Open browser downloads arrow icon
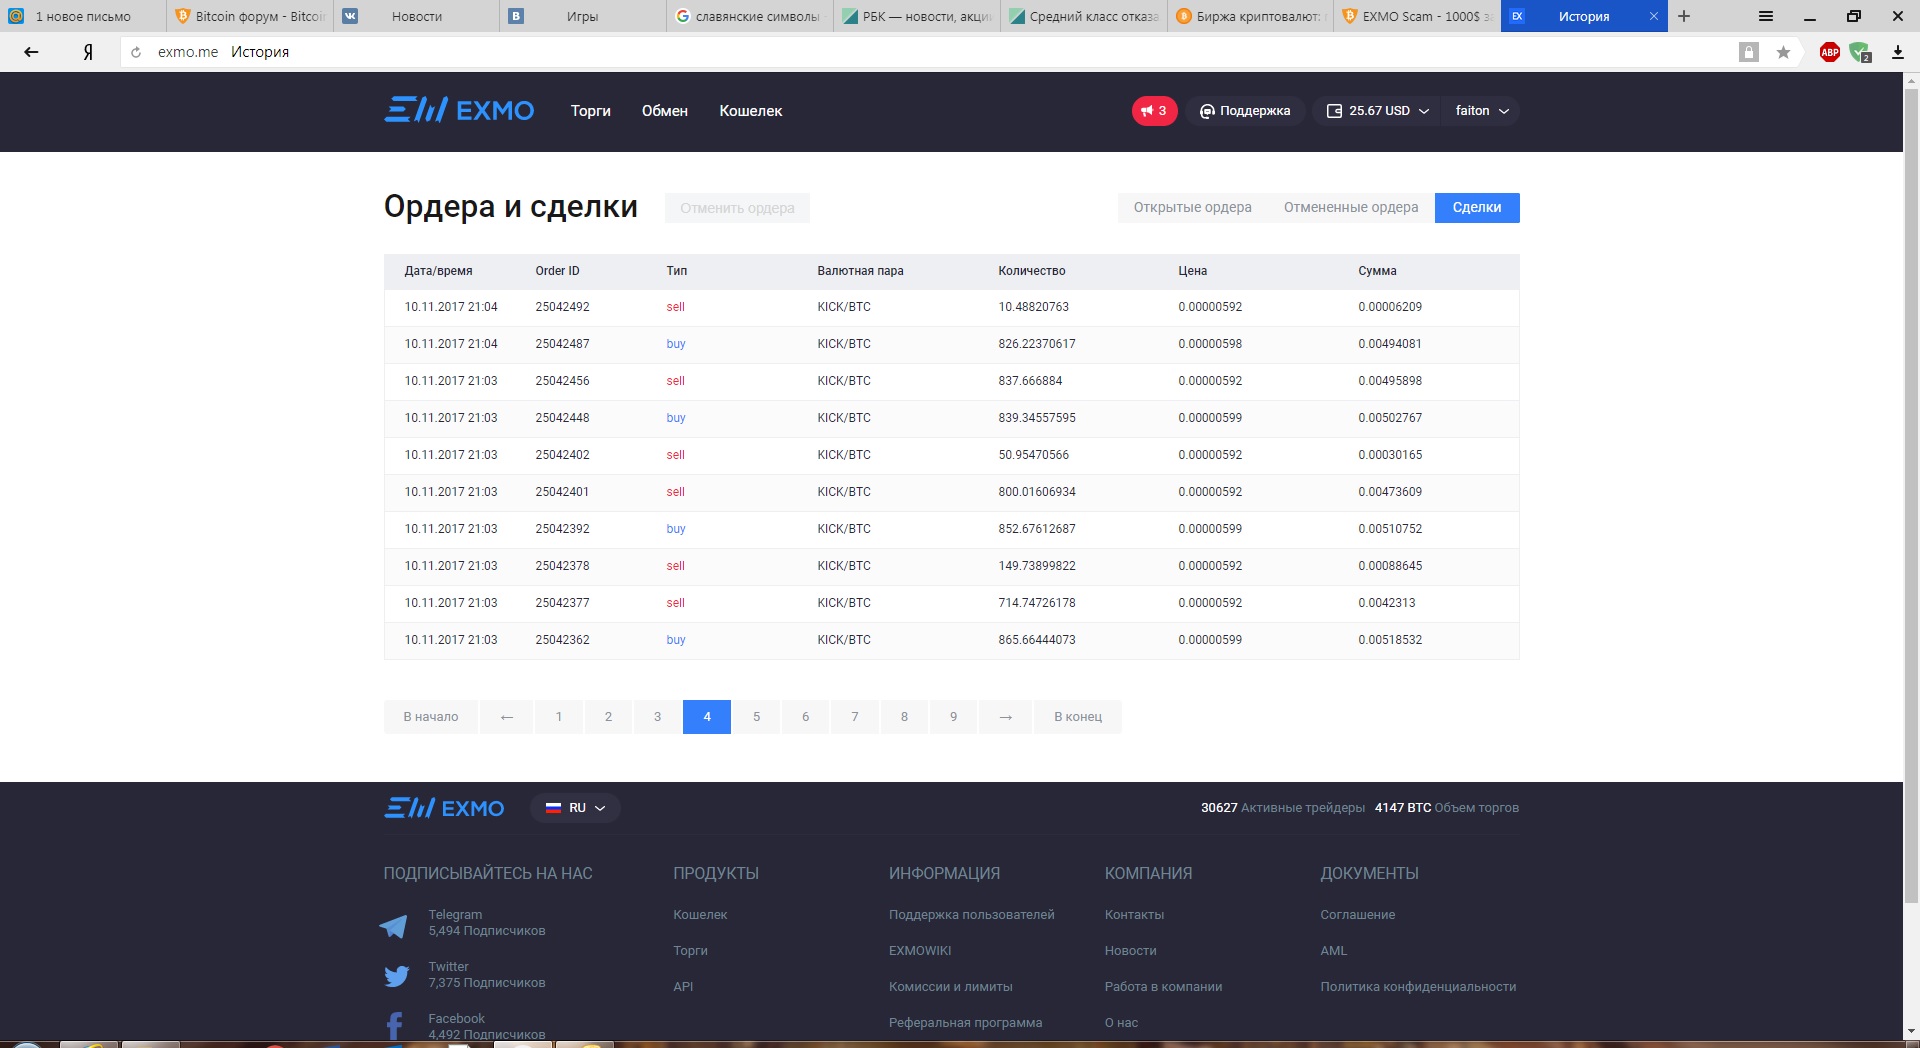This screenshot has width=1920, height=1048. [x=1897, y=53]
